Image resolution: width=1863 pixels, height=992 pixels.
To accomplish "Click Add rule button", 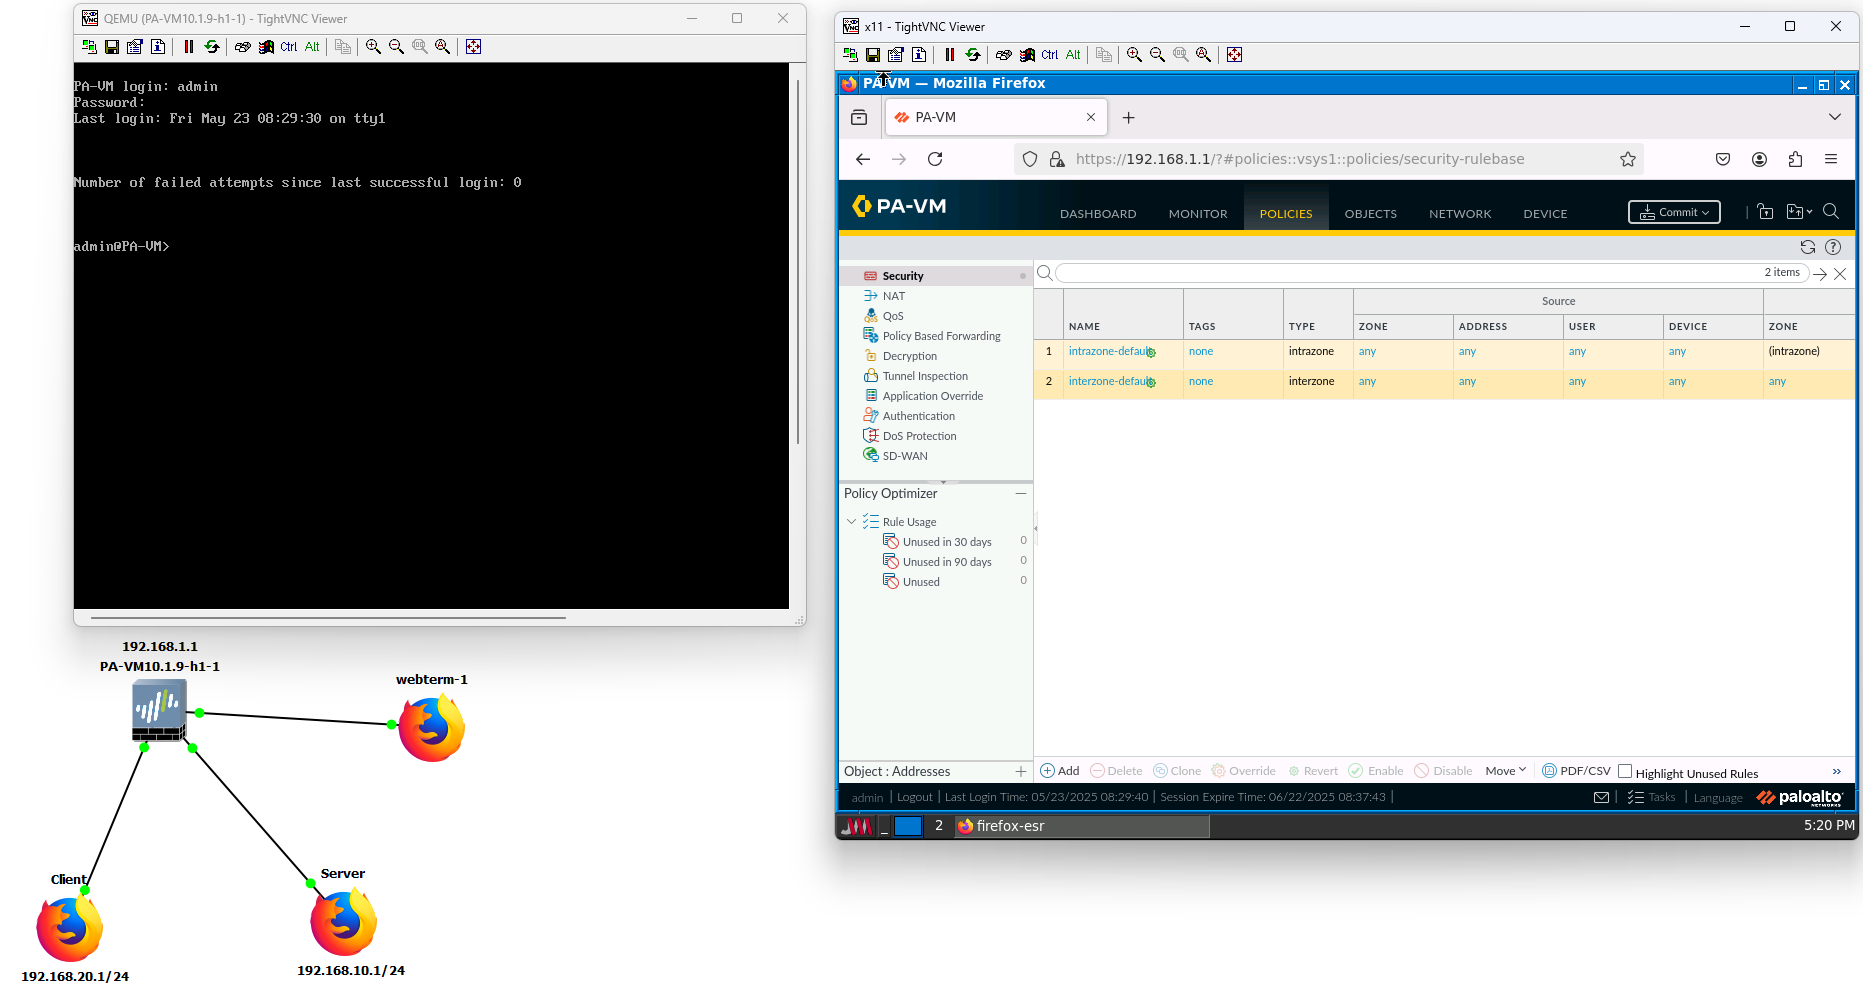I will pos(1060,771).
